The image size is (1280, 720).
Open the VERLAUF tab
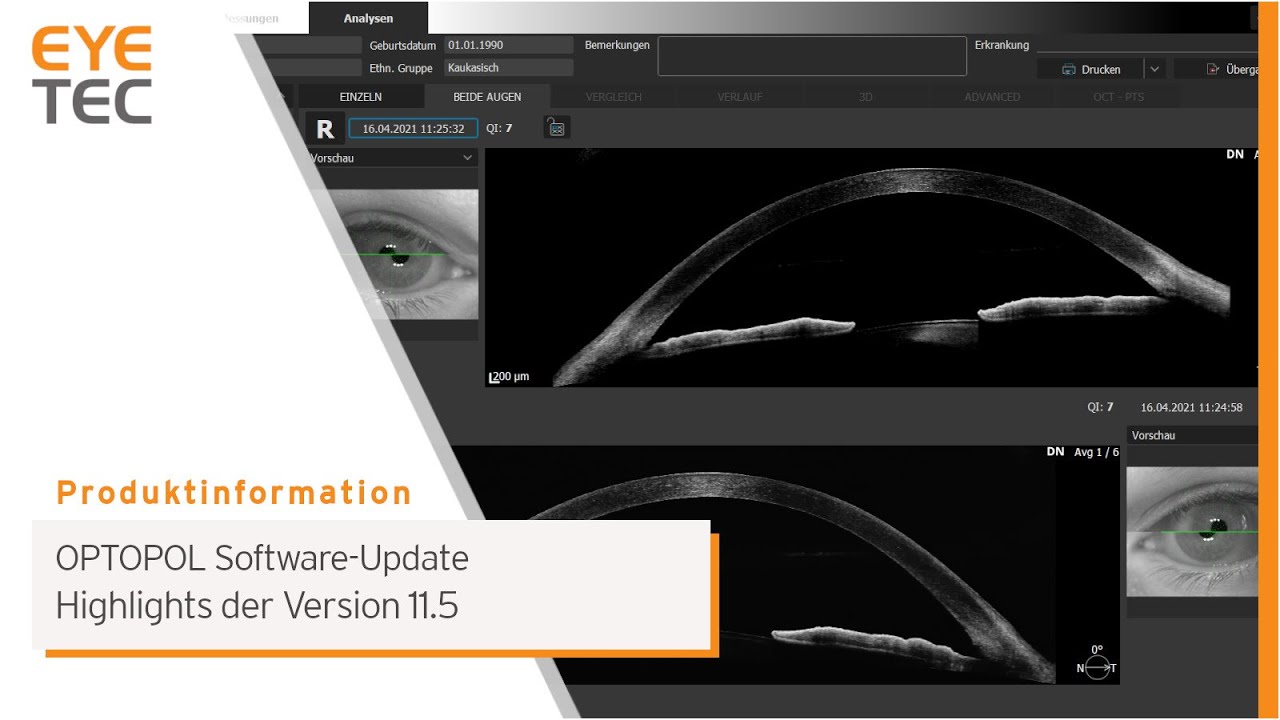tap(740, 97)
